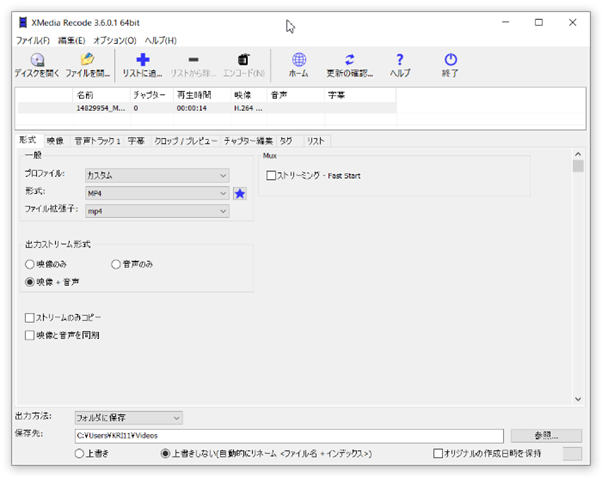This screenshot has width=602, height=477.
Task: Click the Remove from list minus icon
Action: tap(194, 60)
